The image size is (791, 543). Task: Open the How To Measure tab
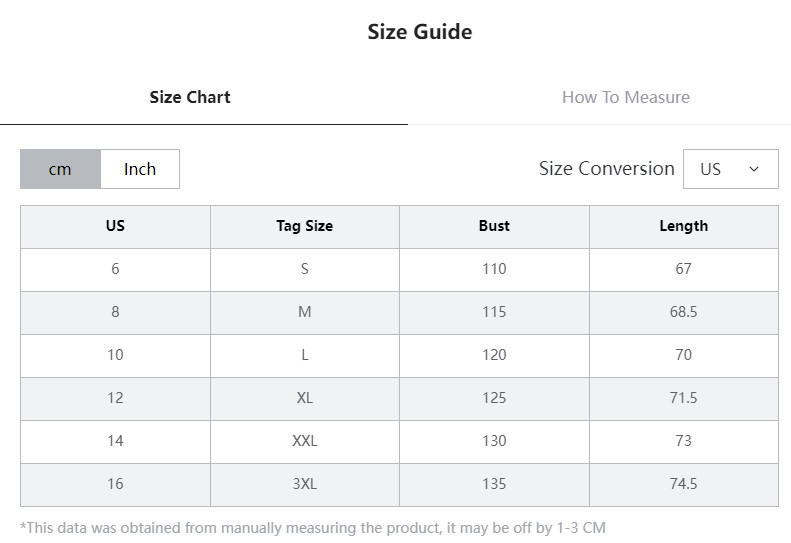(x=625, y=97)
